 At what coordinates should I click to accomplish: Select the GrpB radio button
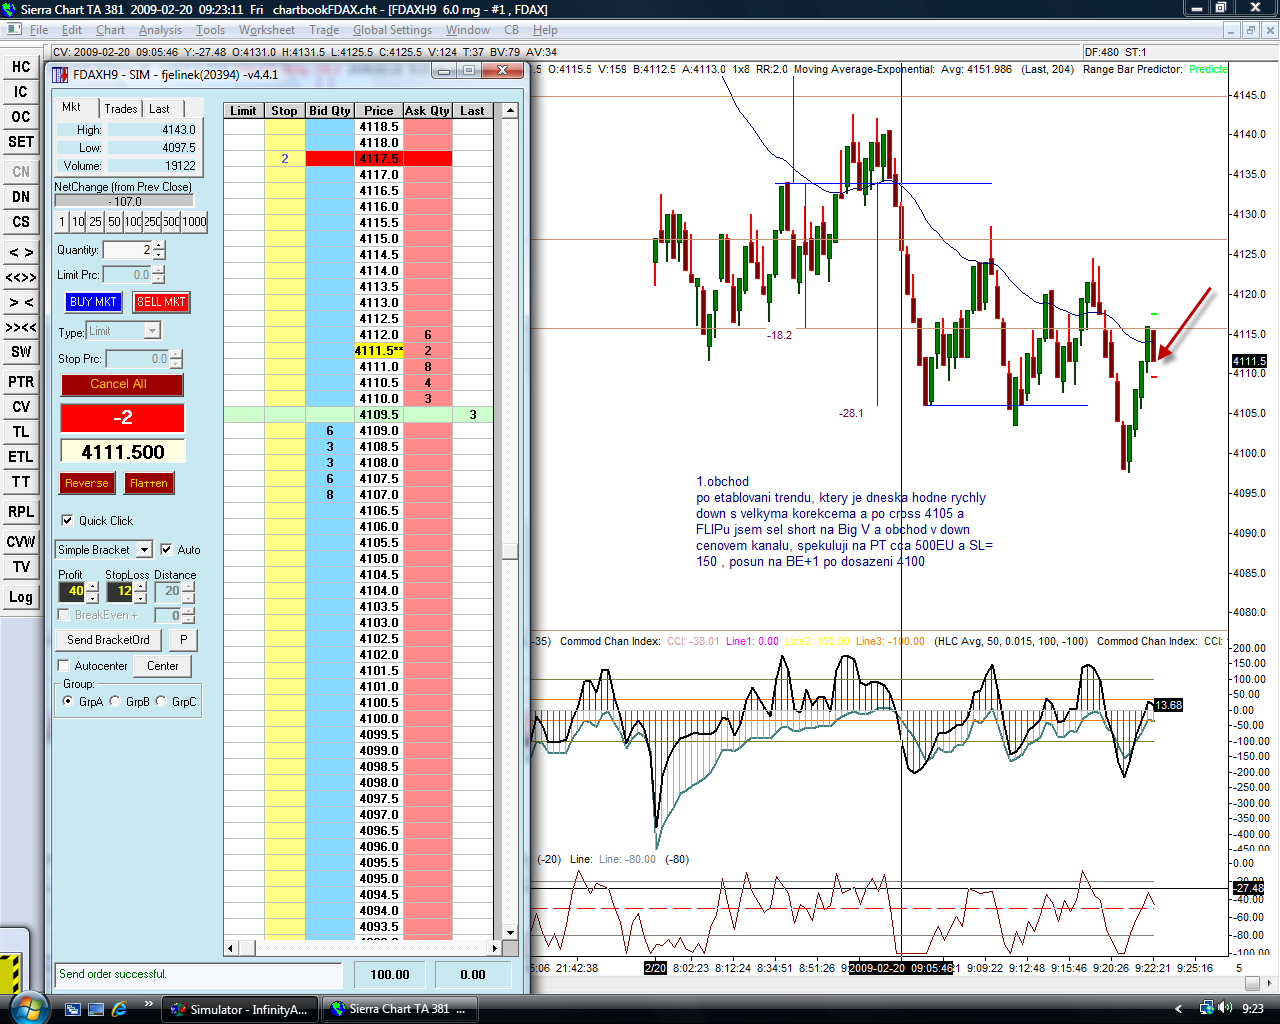click(115, 702)
